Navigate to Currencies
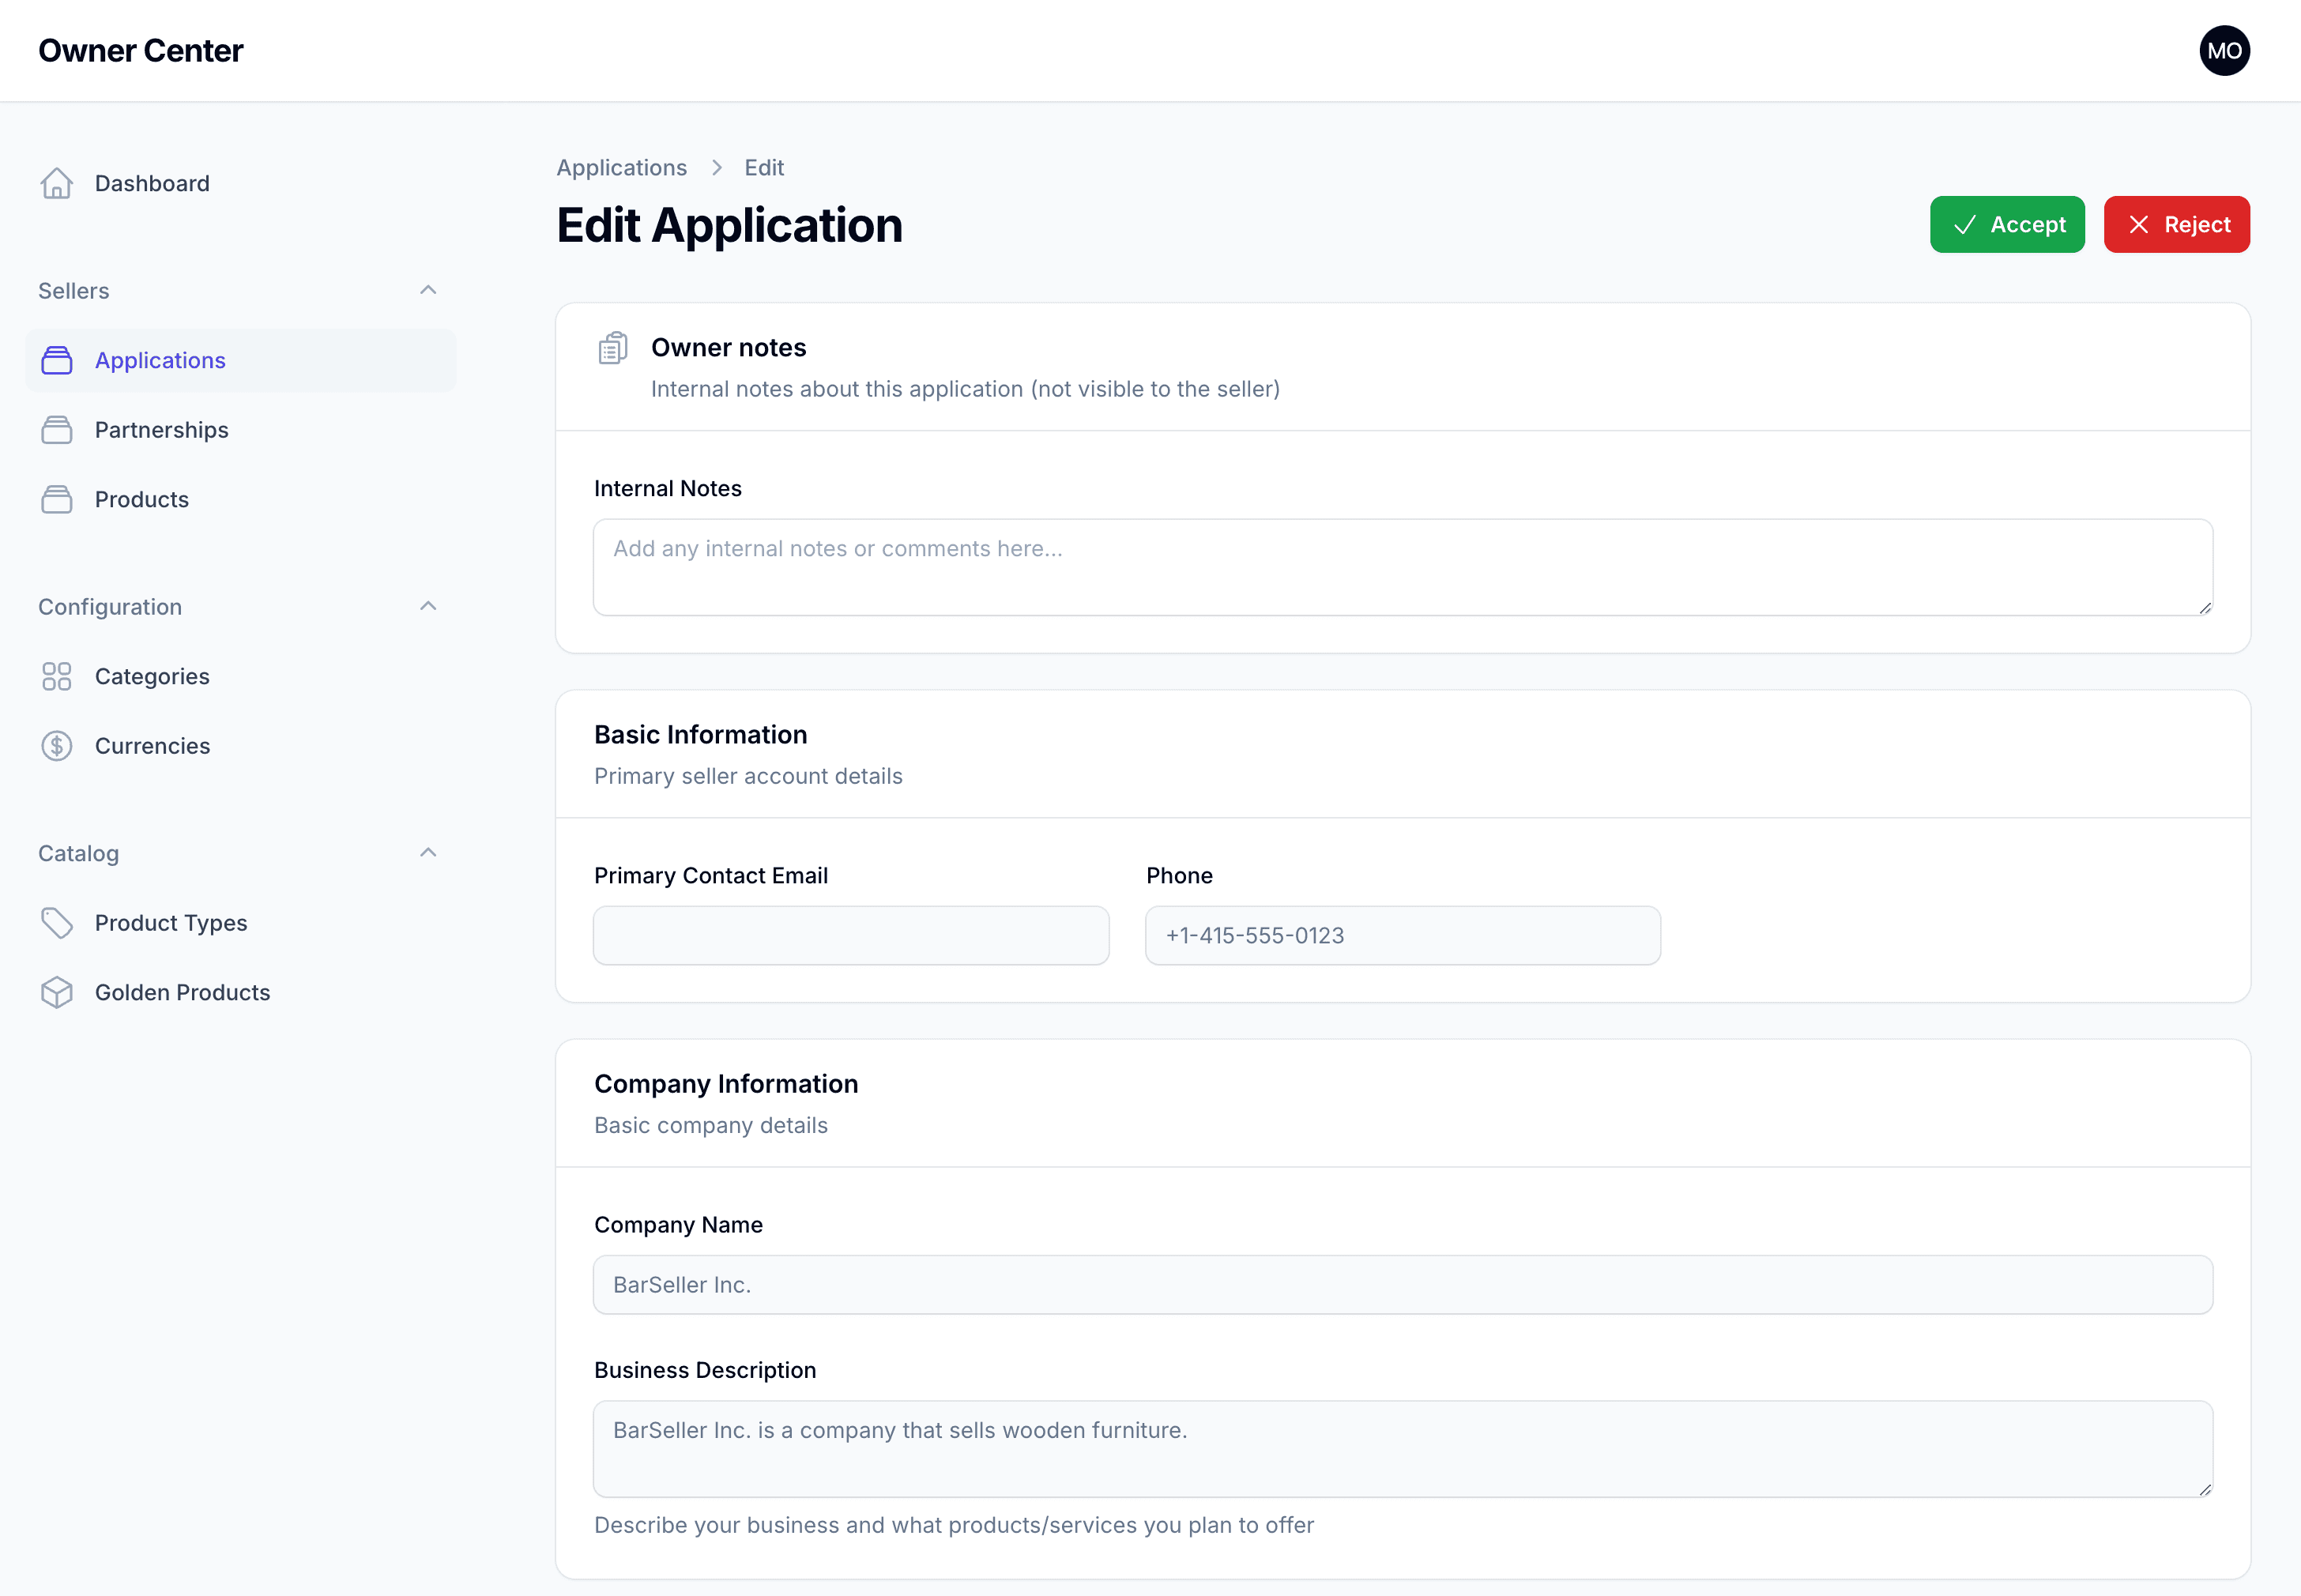This screenshot has width=2301, height=1596. [241, 746]
